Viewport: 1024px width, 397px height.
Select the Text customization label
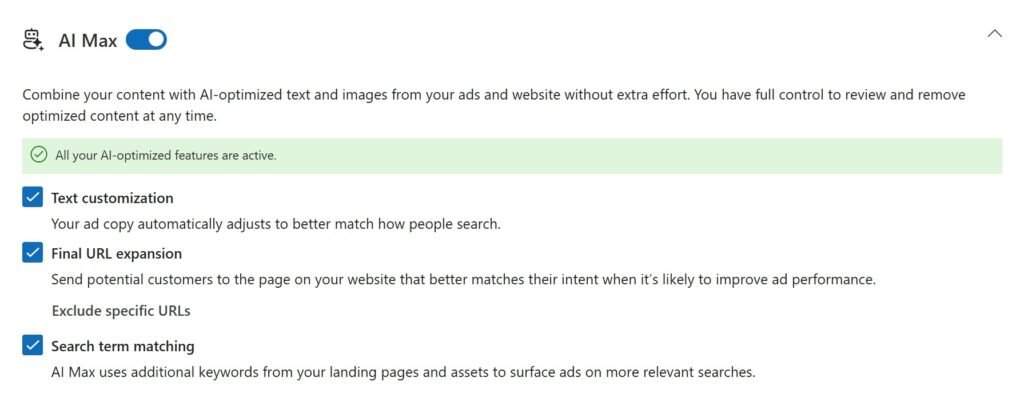pyautogui.click(x=112, y=198)
